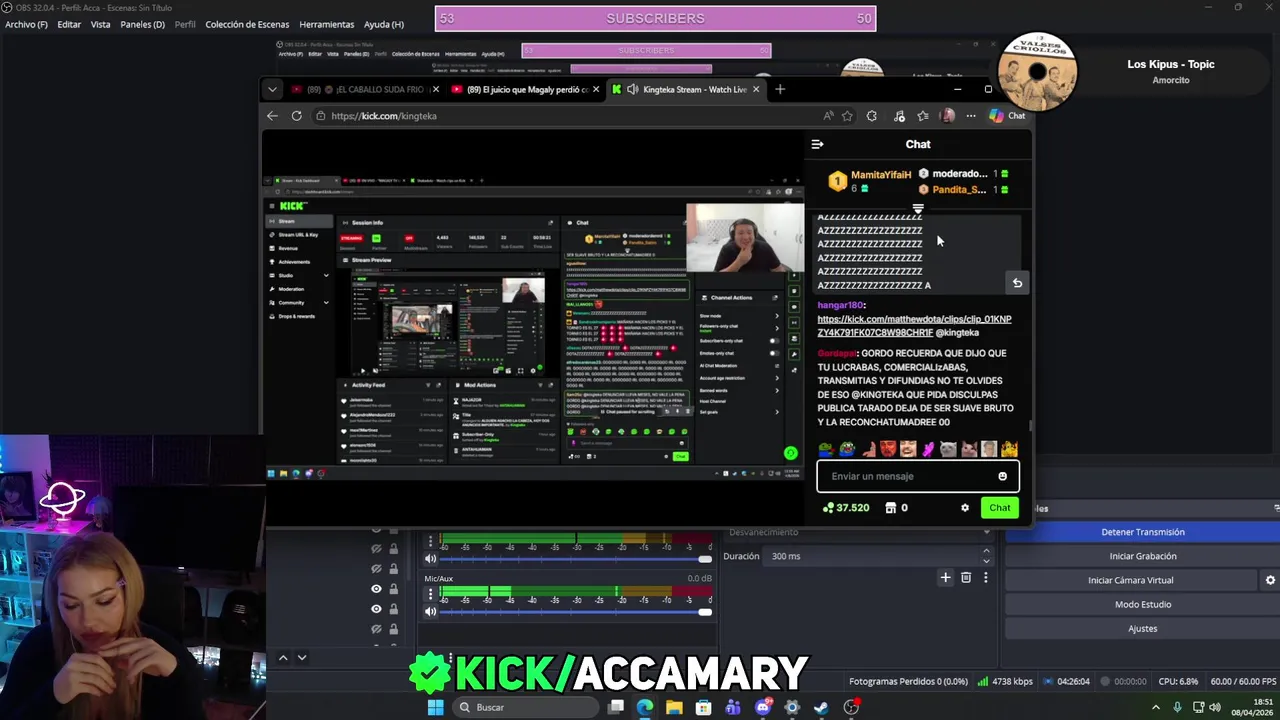1280x720 pixels.
Task: Start Iniciar Cámara Virtual
Action: point(1130,580)
